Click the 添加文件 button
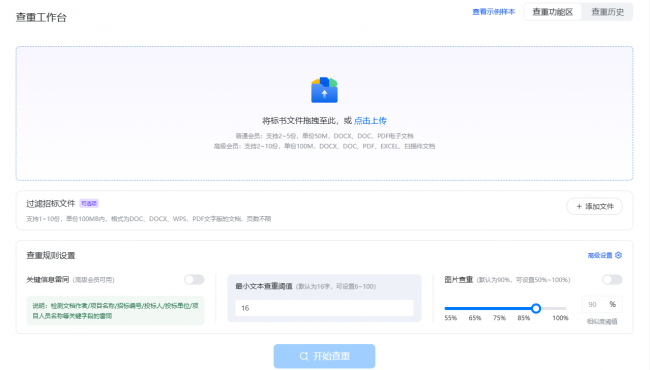 594,206
